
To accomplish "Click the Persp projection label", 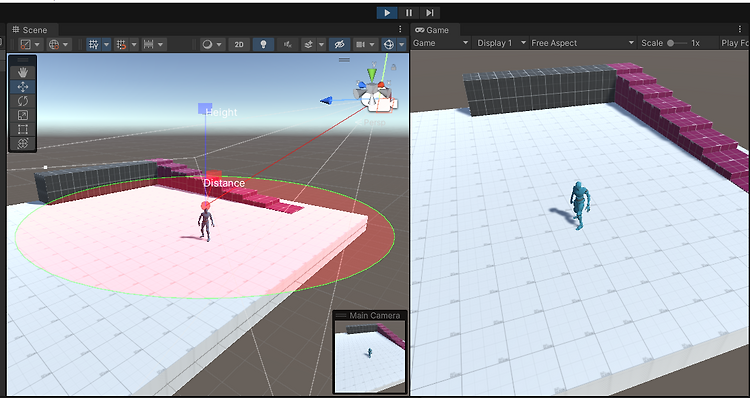I will pos(374,122).
